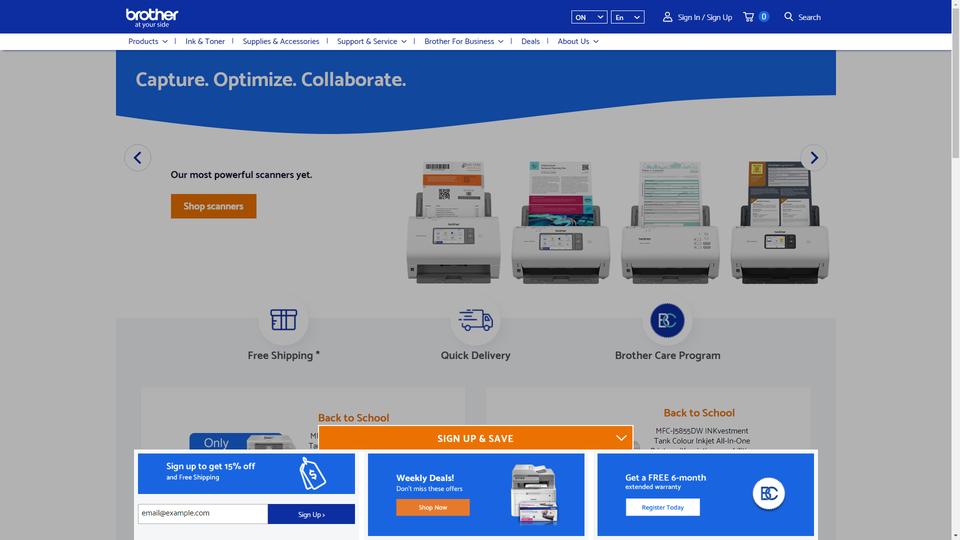Open the Search text link
This screenshot has height=540, width=960.
click(x=809, y=17)
